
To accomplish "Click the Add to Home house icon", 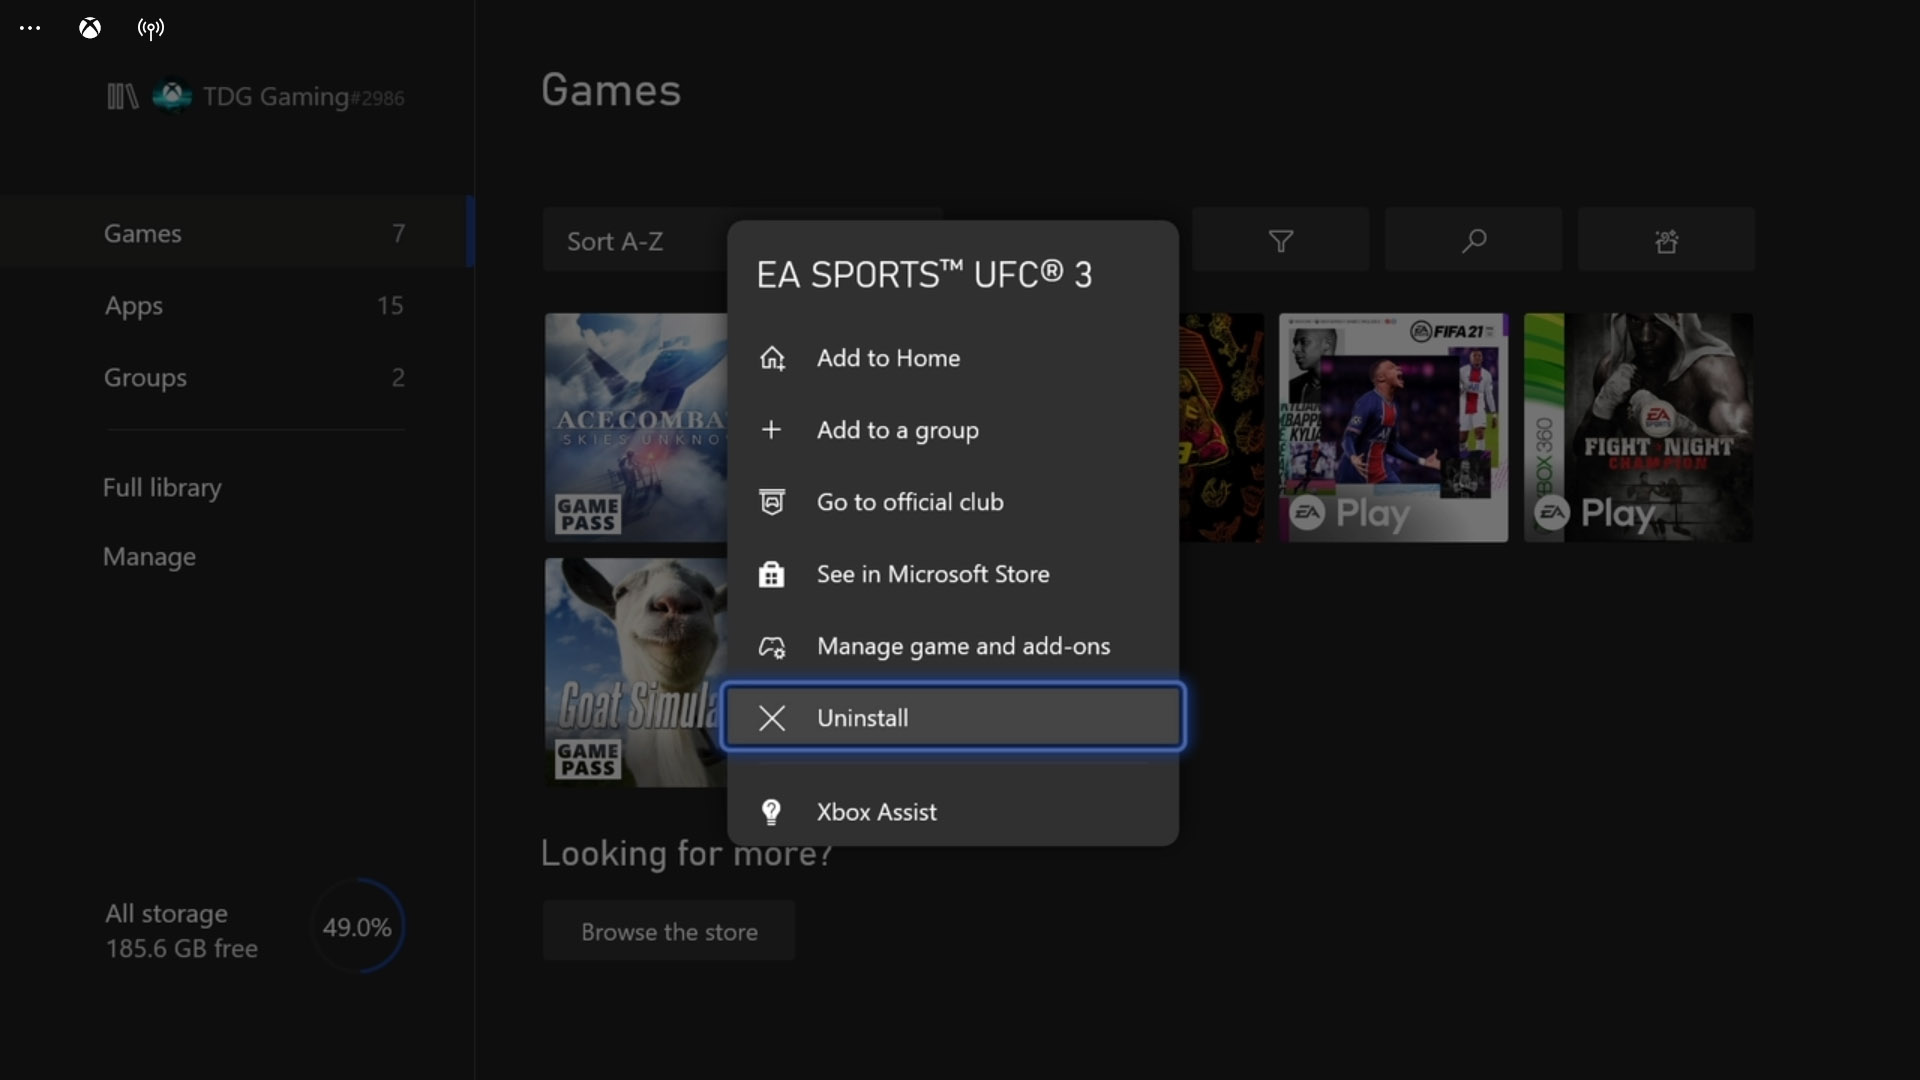I will pyautogui.click(x=772, y=358).
